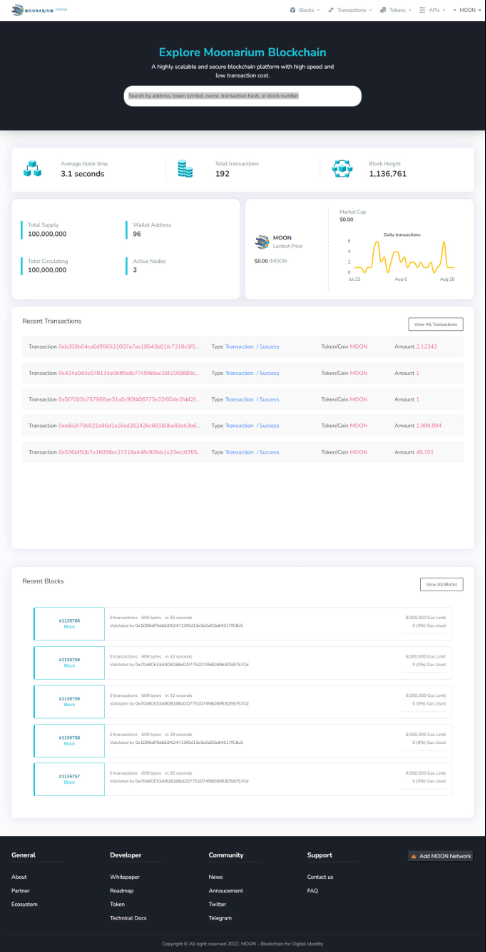The image size is (486, 952).
Task: Click Wallet Address count 96
Action: point(137,234)
